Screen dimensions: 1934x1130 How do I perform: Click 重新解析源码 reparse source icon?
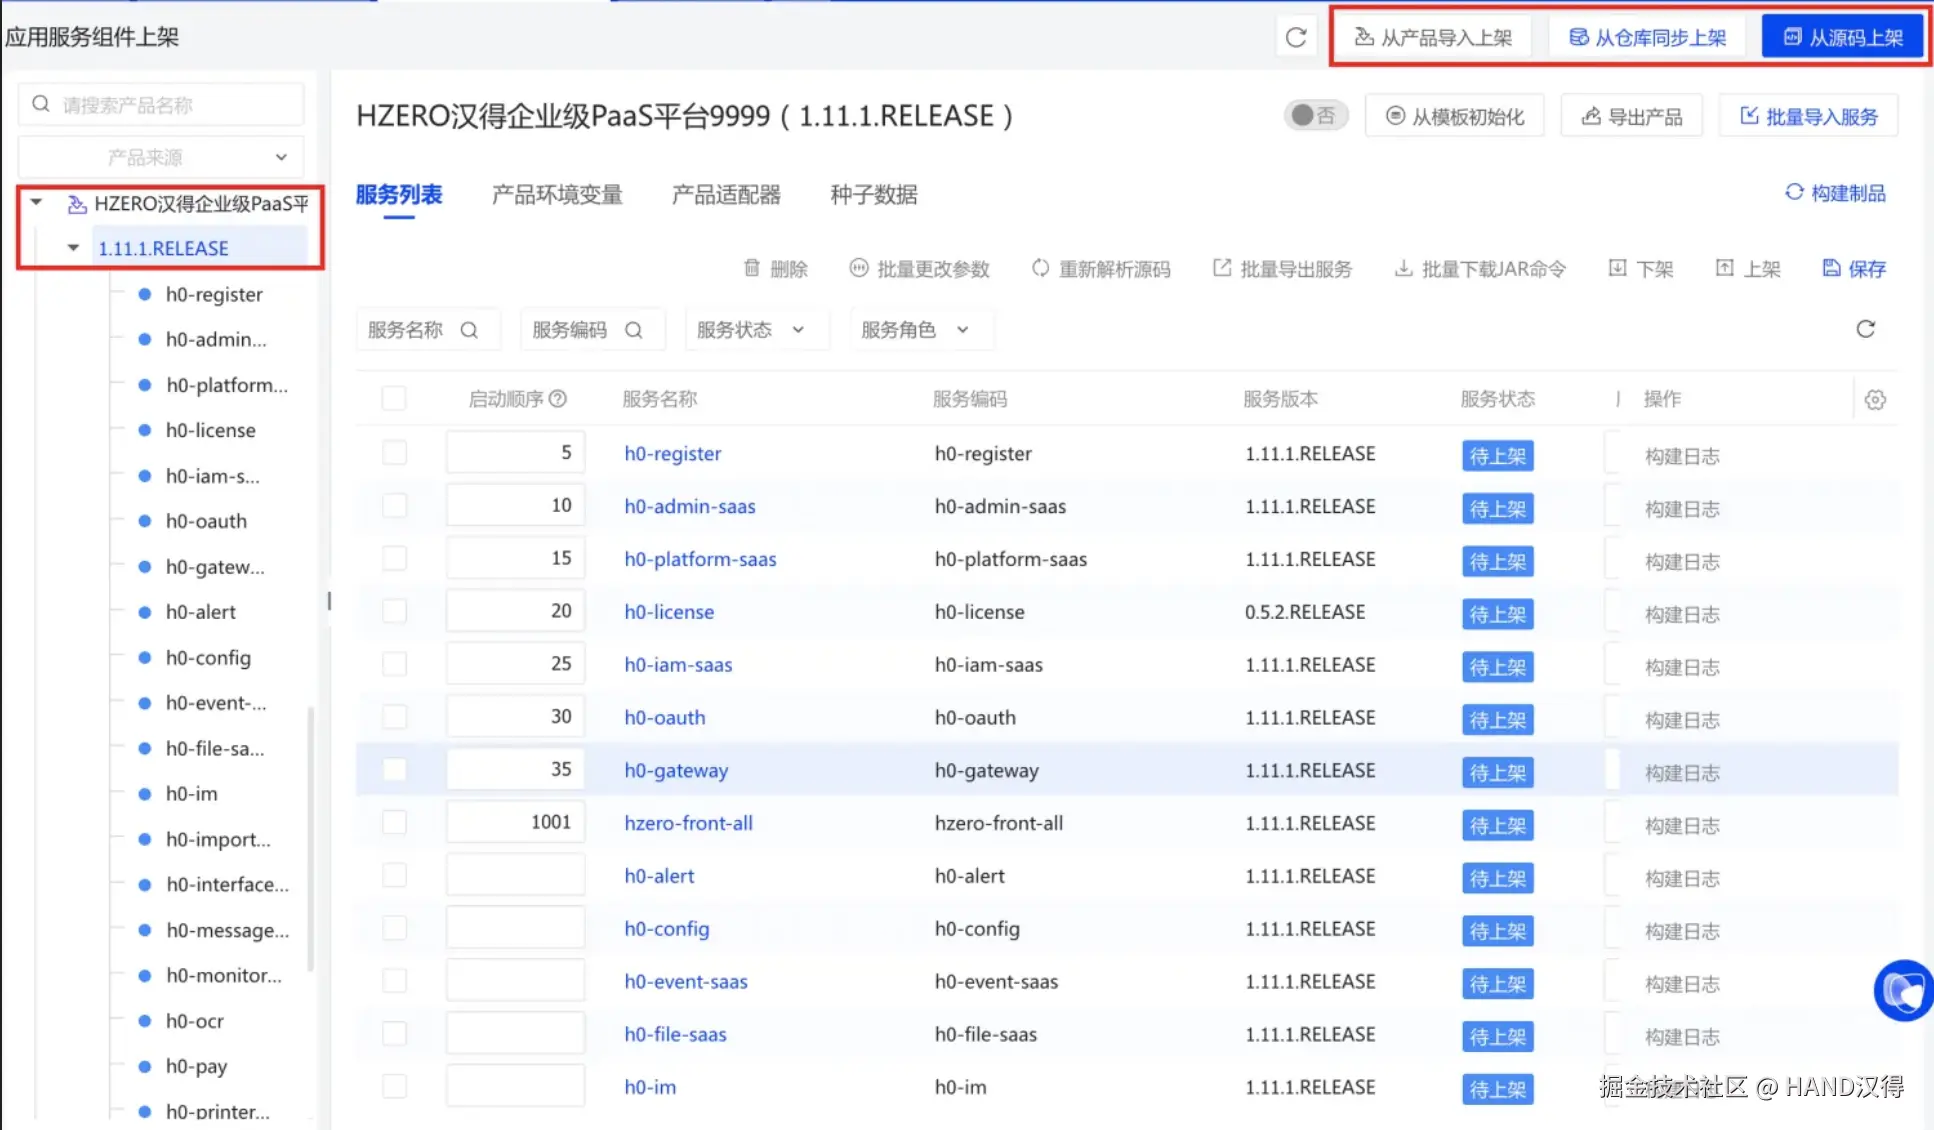(1041, 268)
